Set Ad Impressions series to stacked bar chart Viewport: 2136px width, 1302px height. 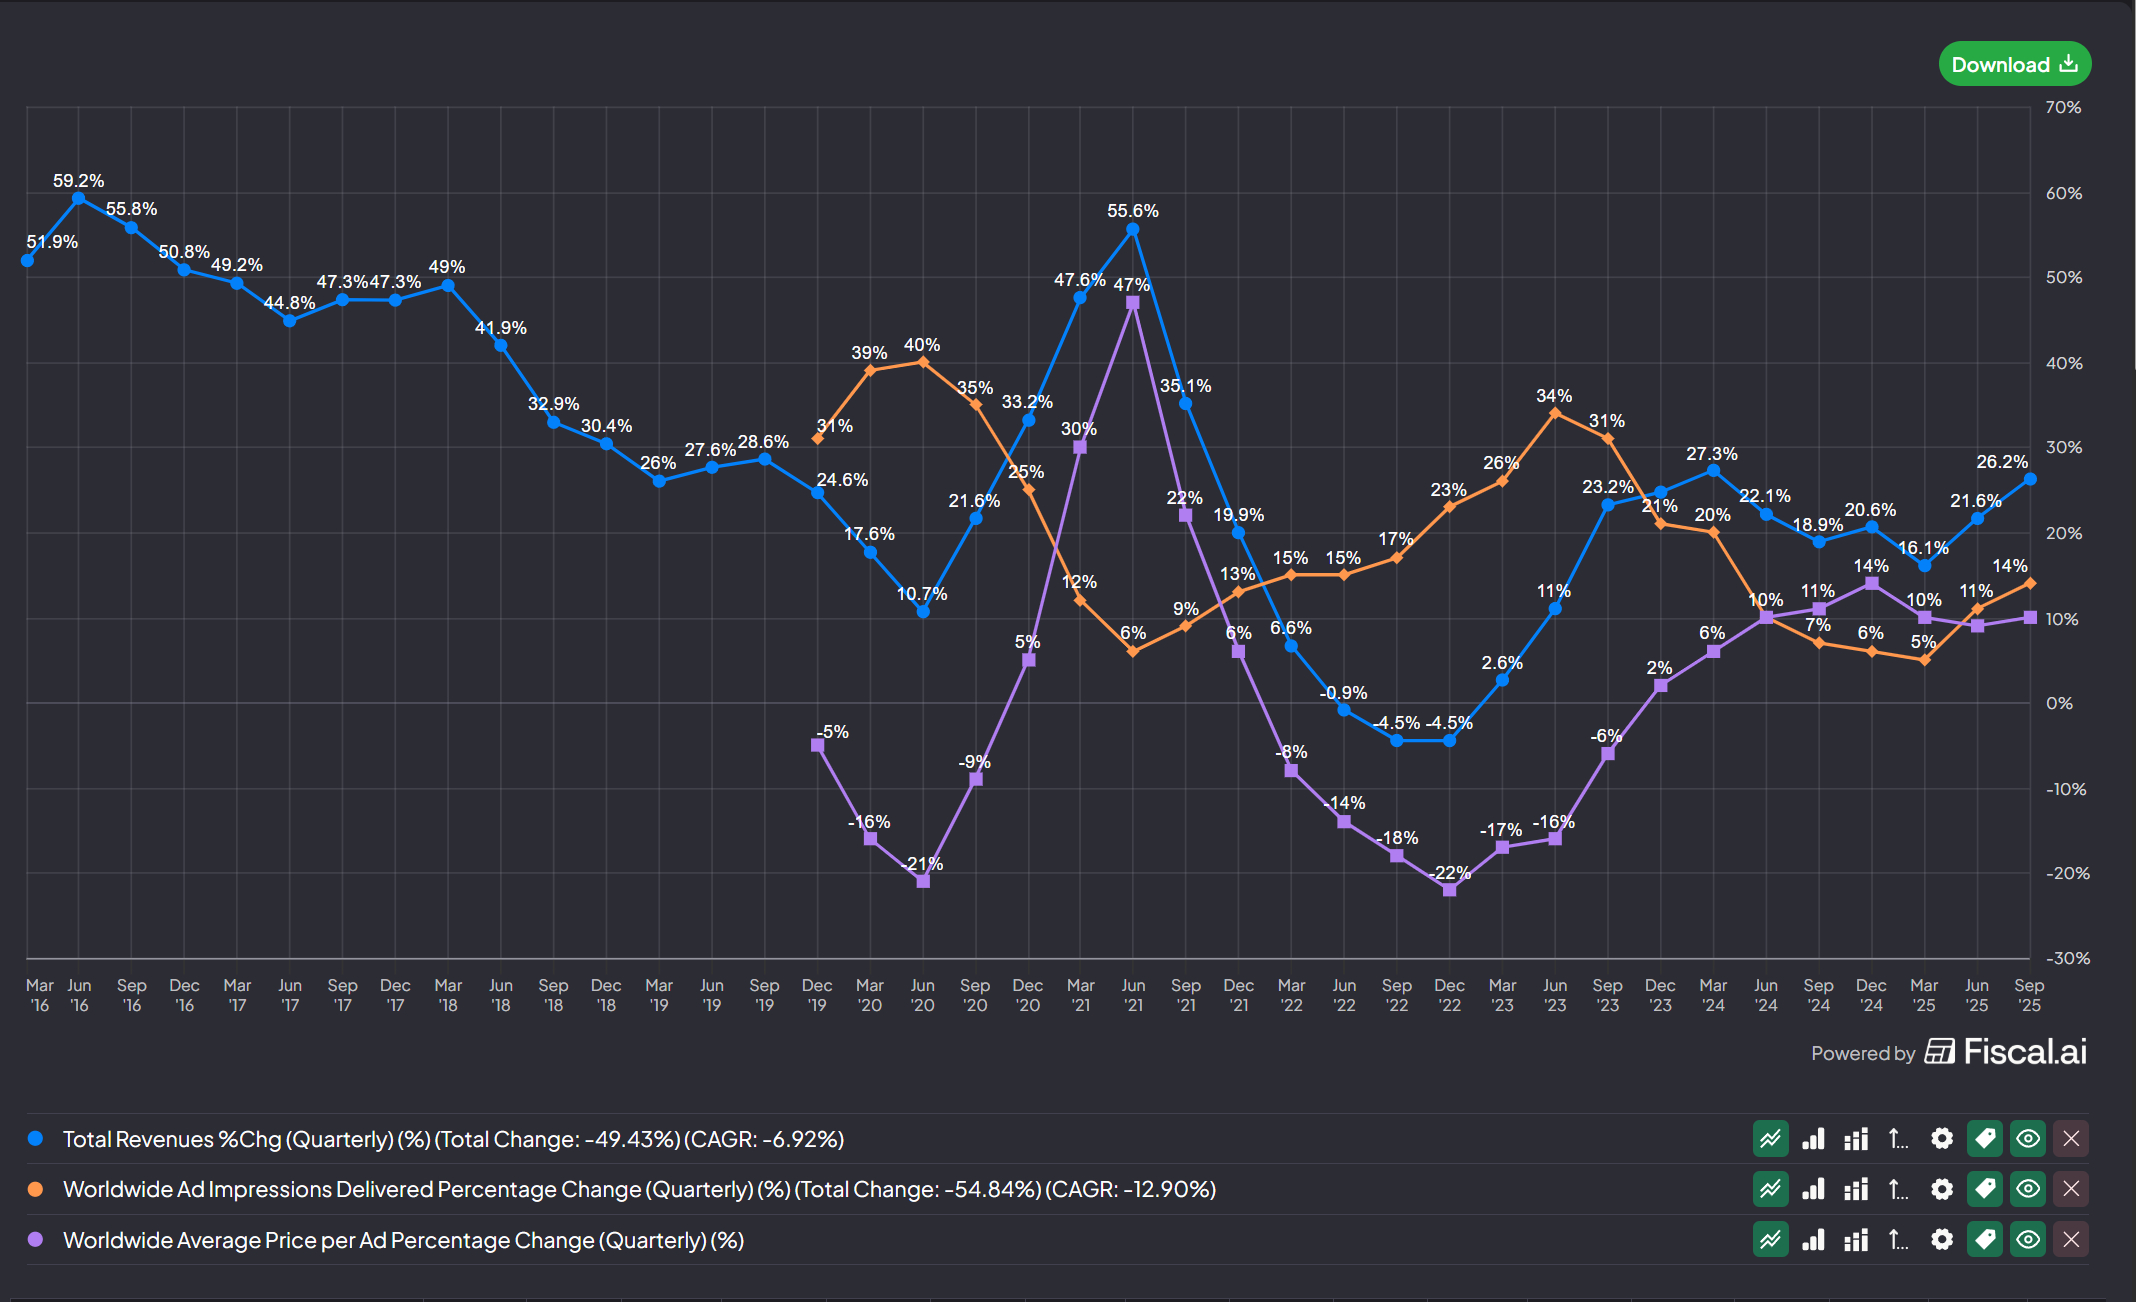click(x=1856, y=1189)
